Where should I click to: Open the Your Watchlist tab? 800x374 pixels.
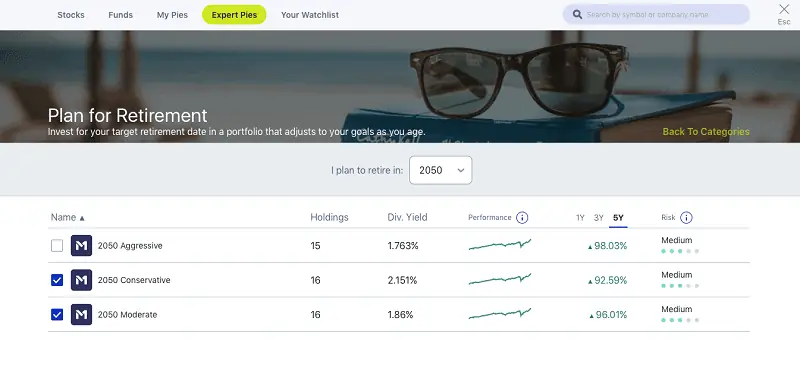tap(310, 15)
